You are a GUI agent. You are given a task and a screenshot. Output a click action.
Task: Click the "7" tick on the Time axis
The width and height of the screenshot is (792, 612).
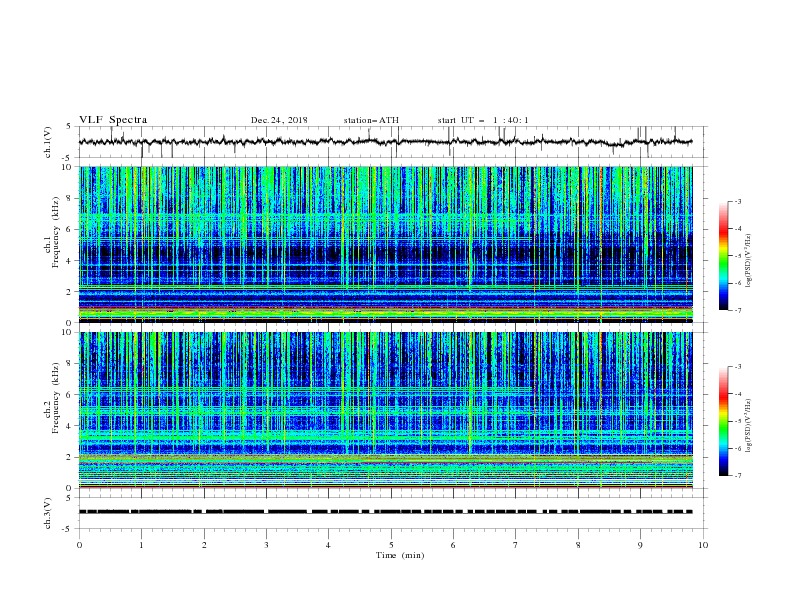click(516, 545)
